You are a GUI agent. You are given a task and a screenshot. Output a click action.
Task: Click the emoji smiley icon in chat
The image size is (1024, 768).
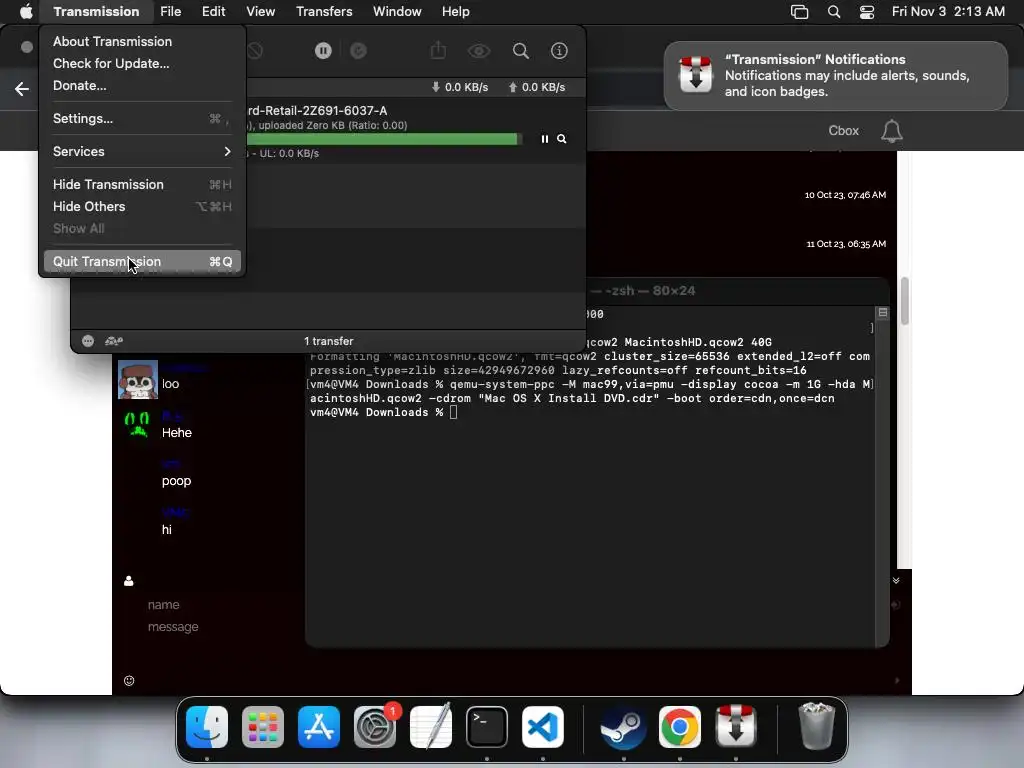click(x=129, y=680)
